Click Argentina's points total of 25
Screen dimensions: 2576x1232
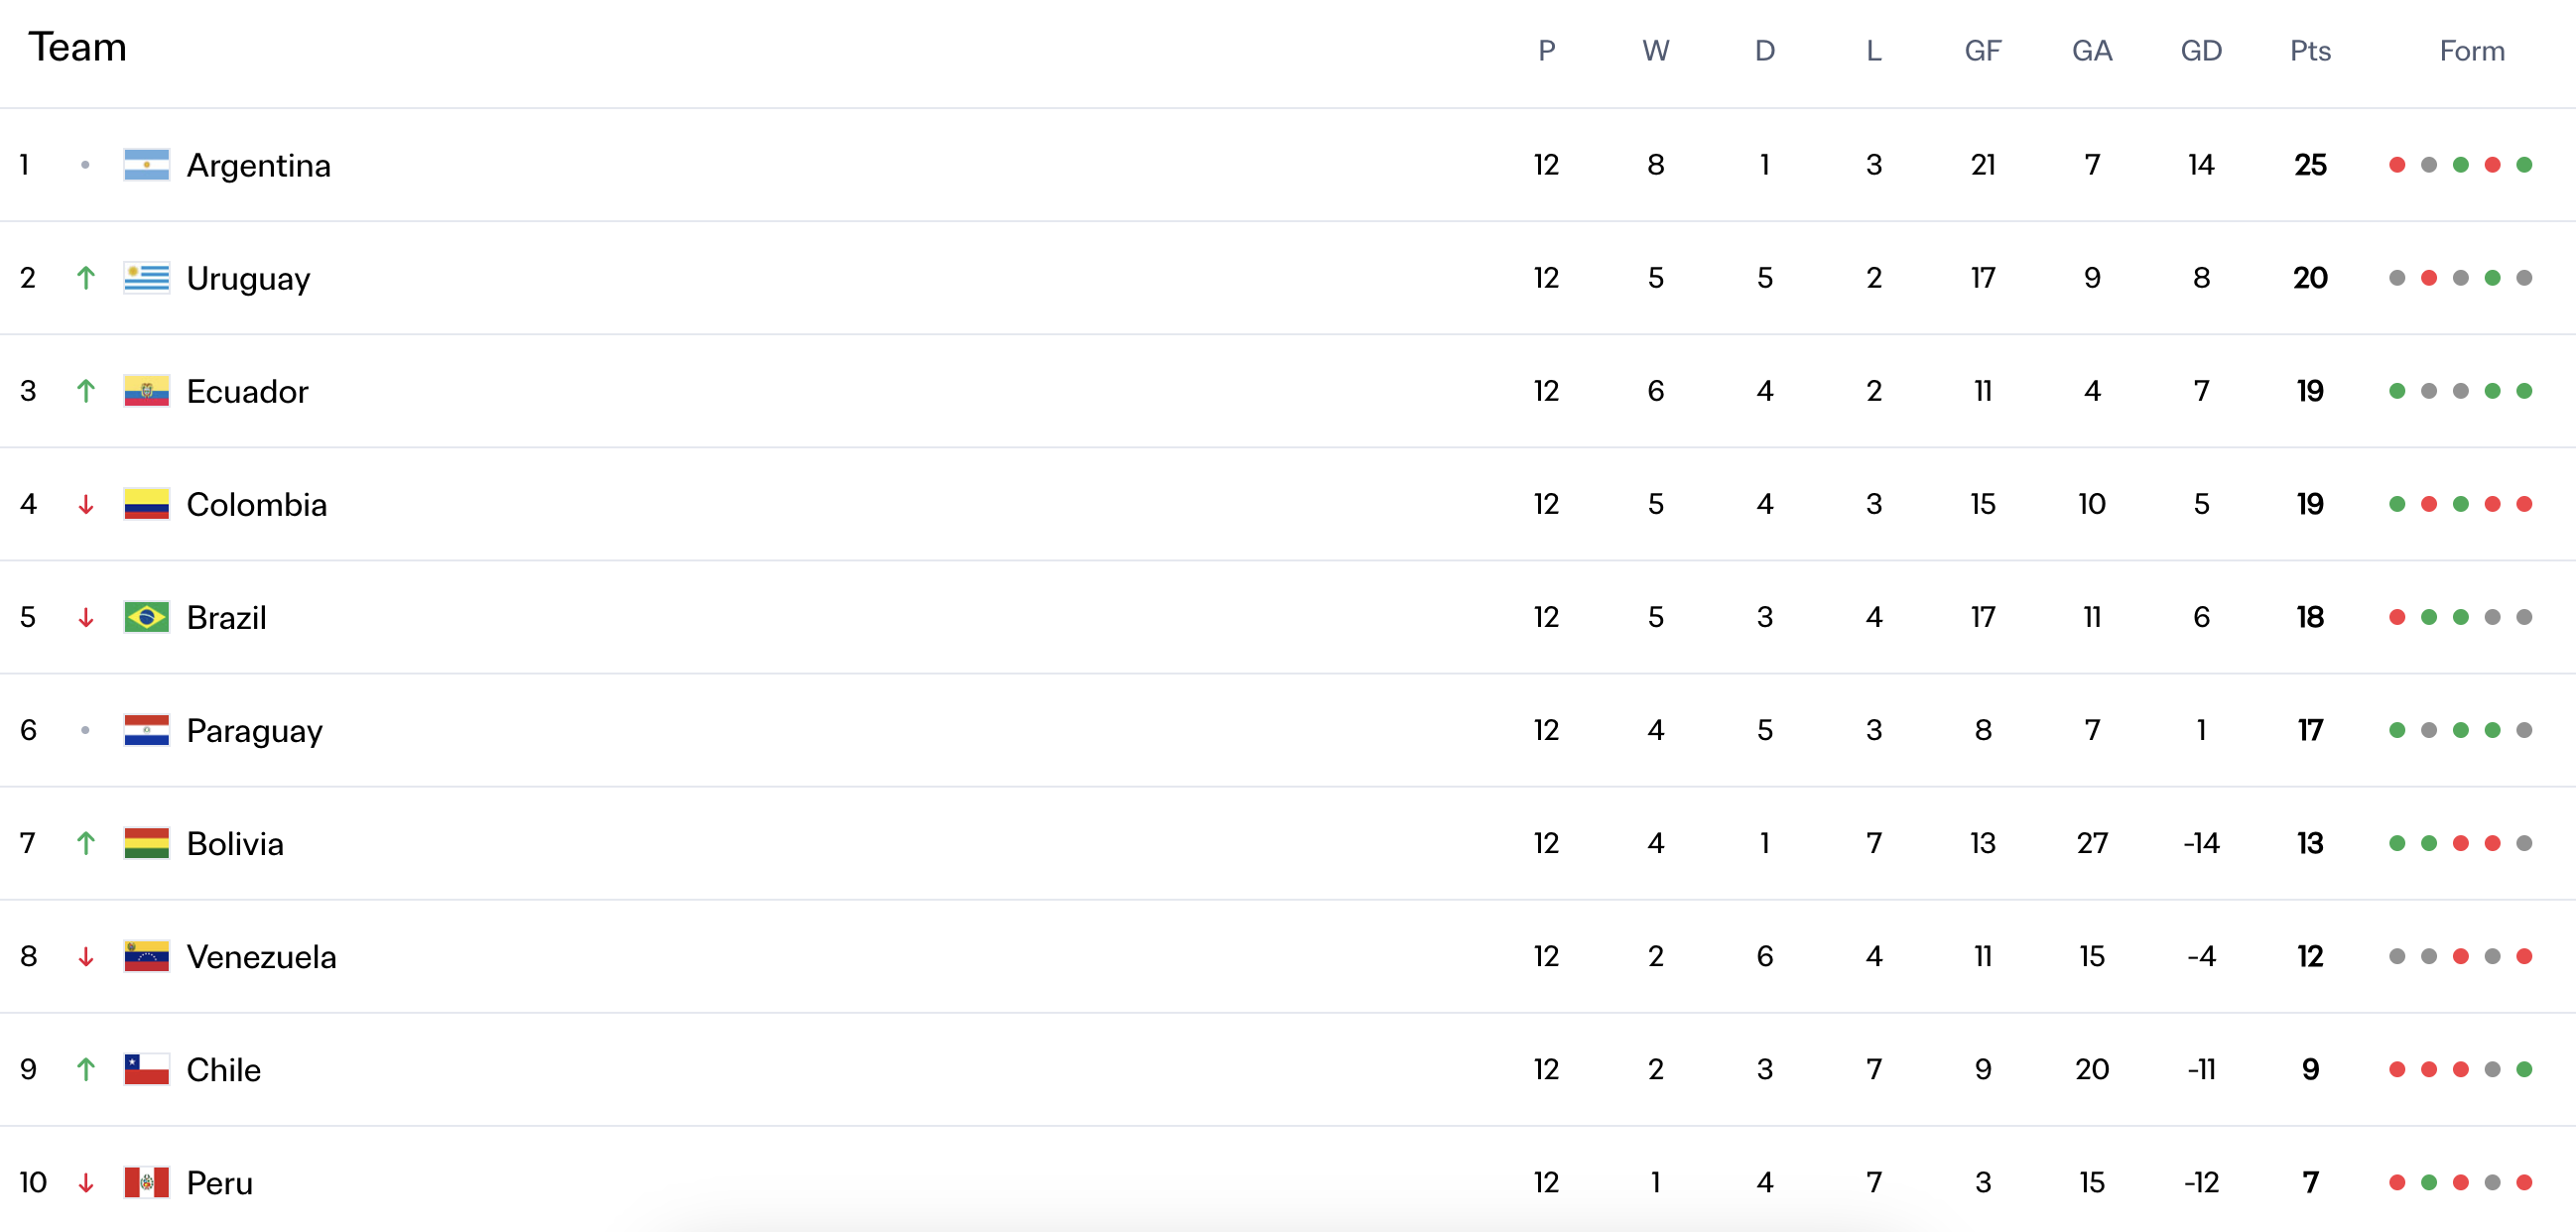[x=2310, y=165]
